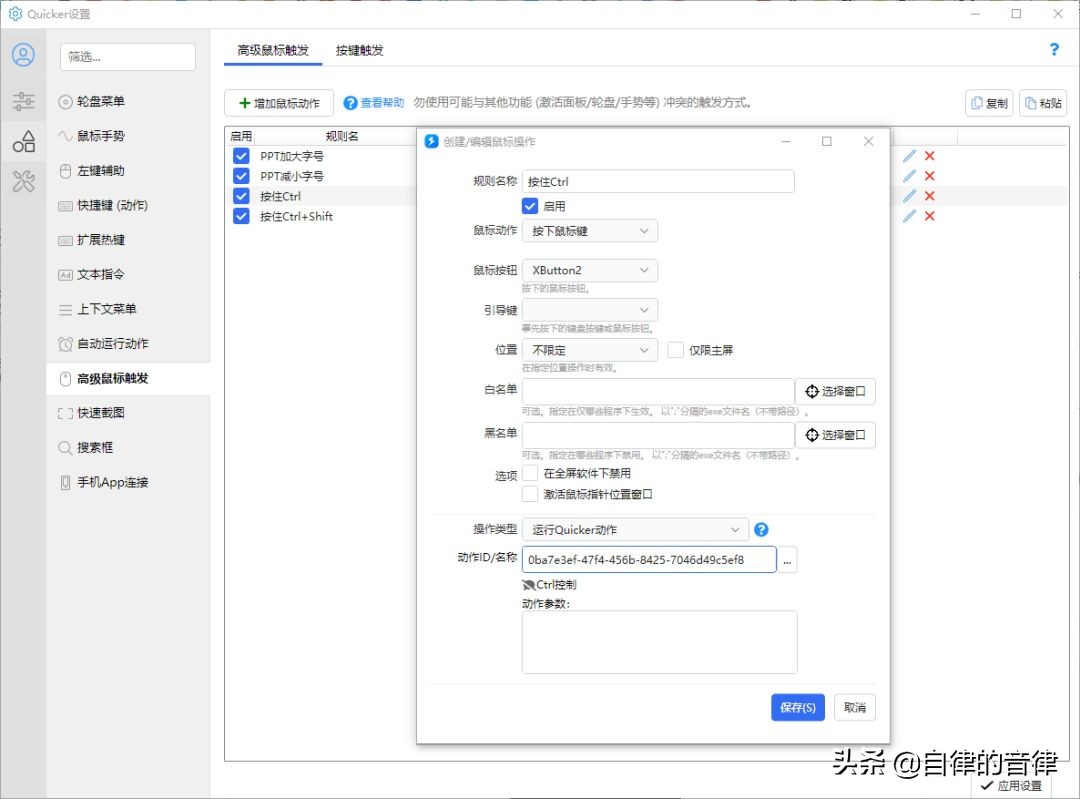Toggle the PPT减小字号 rule checkbox
Viewport: 1080px width, 799px height.
pos(241,176)
